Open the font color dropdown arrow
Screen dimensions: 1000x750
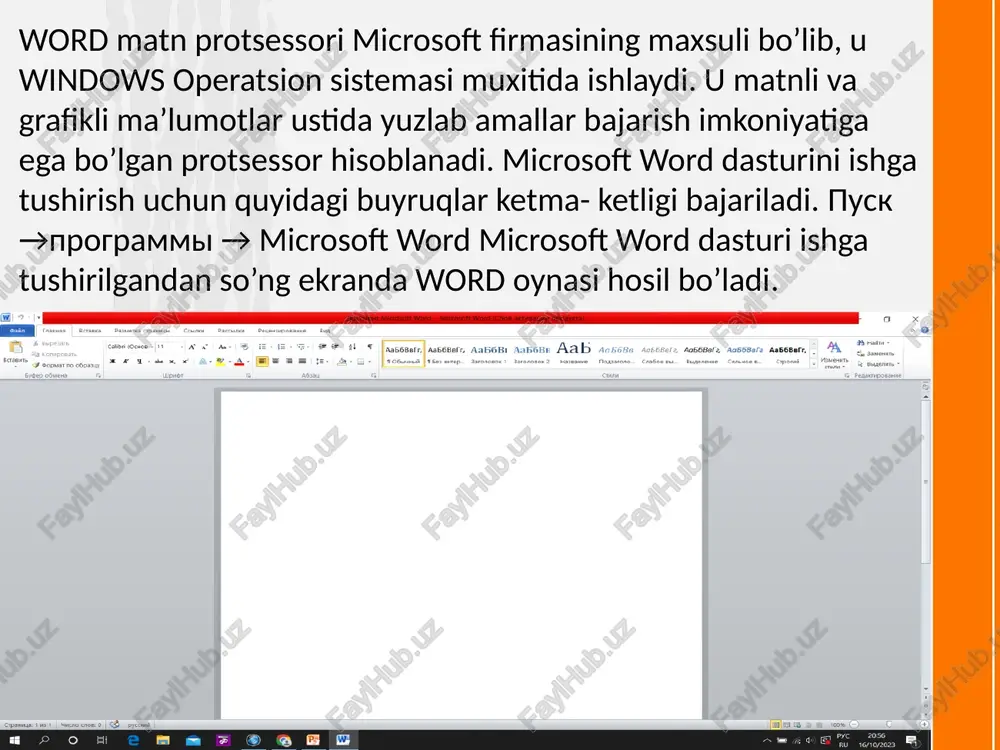pyautogui.click(x=248, y=362)
